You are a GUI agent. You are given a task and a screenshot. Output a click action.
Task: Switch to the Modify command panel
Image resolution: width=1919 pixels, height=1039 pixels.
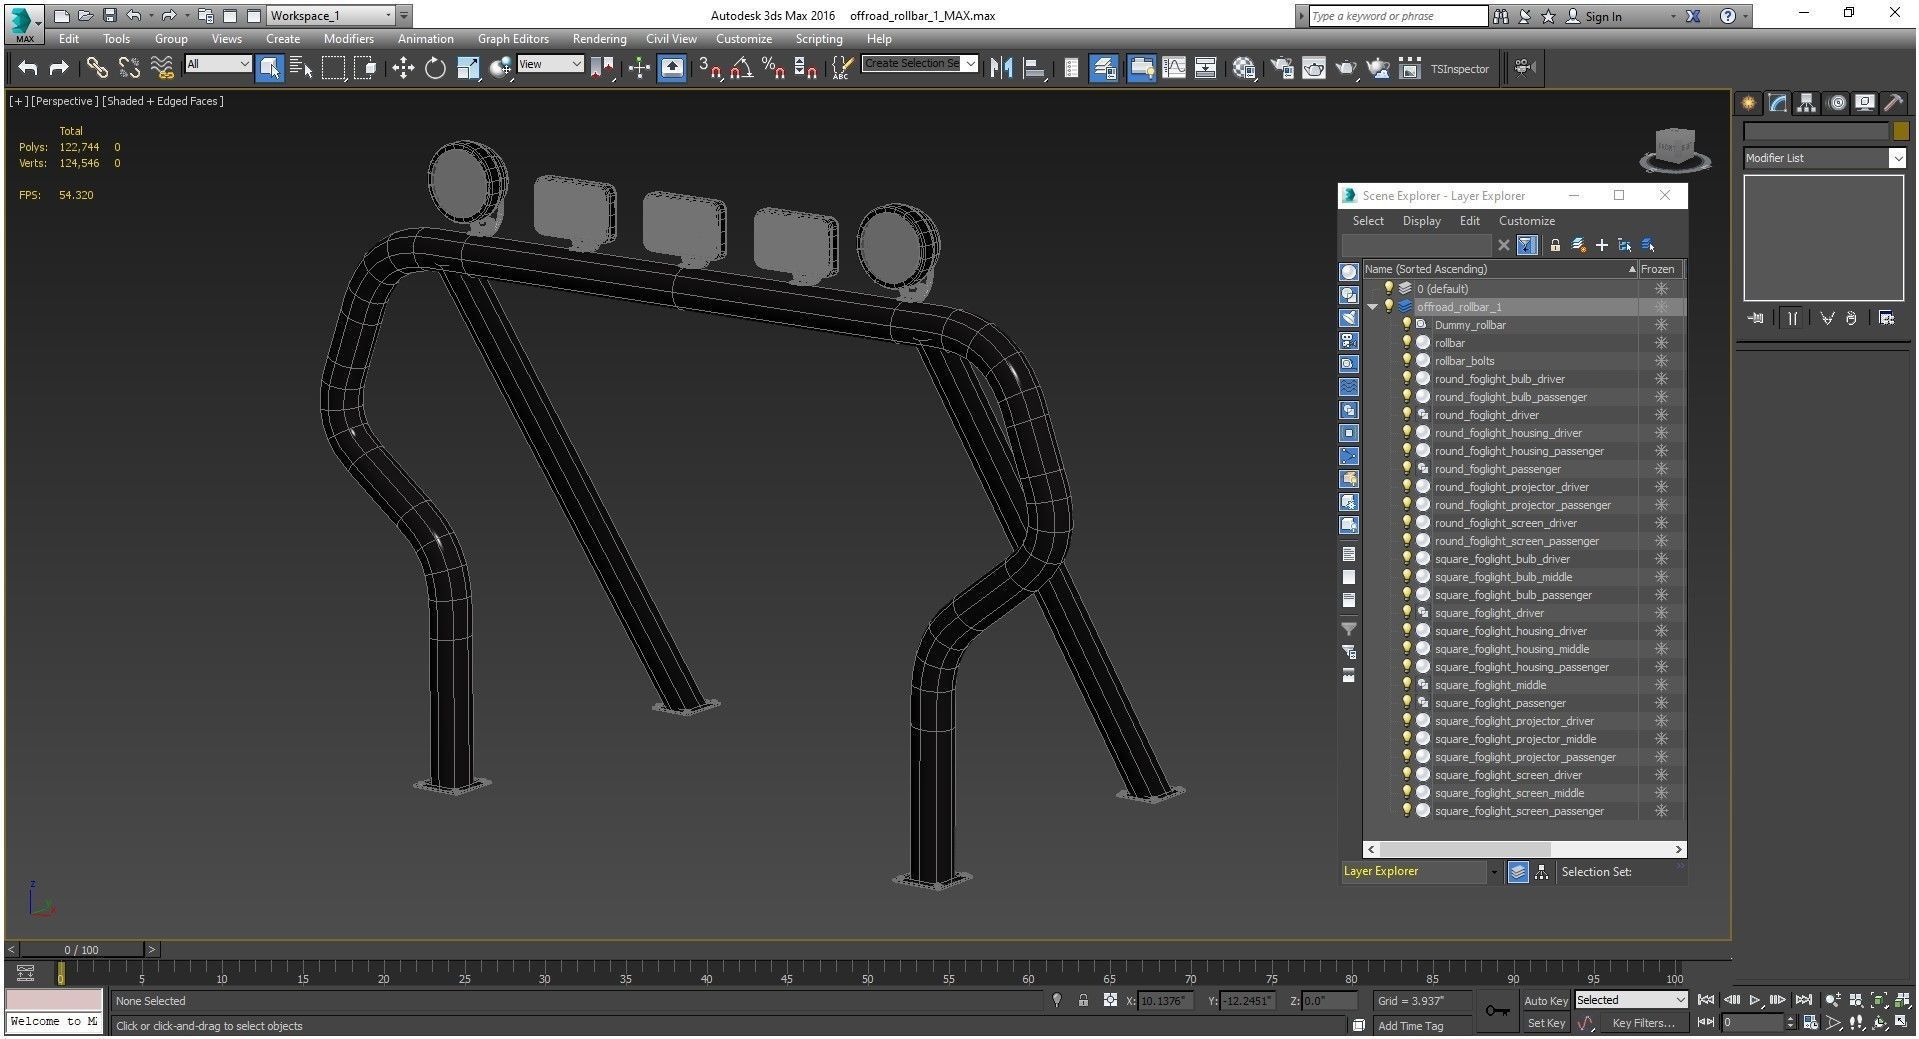(x=1777, y=103)
